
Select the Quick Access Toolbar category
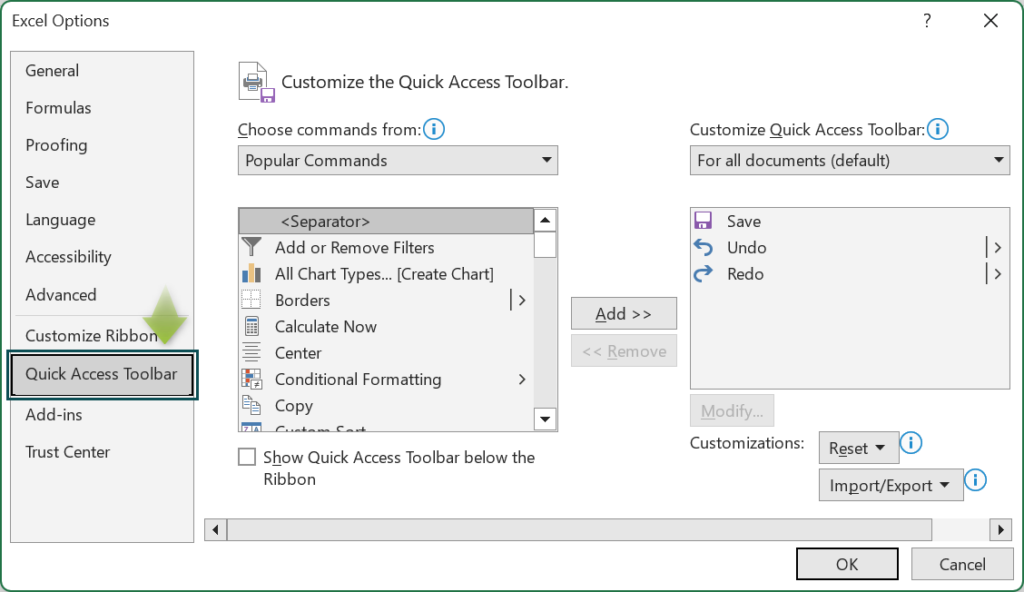(102, 374)
